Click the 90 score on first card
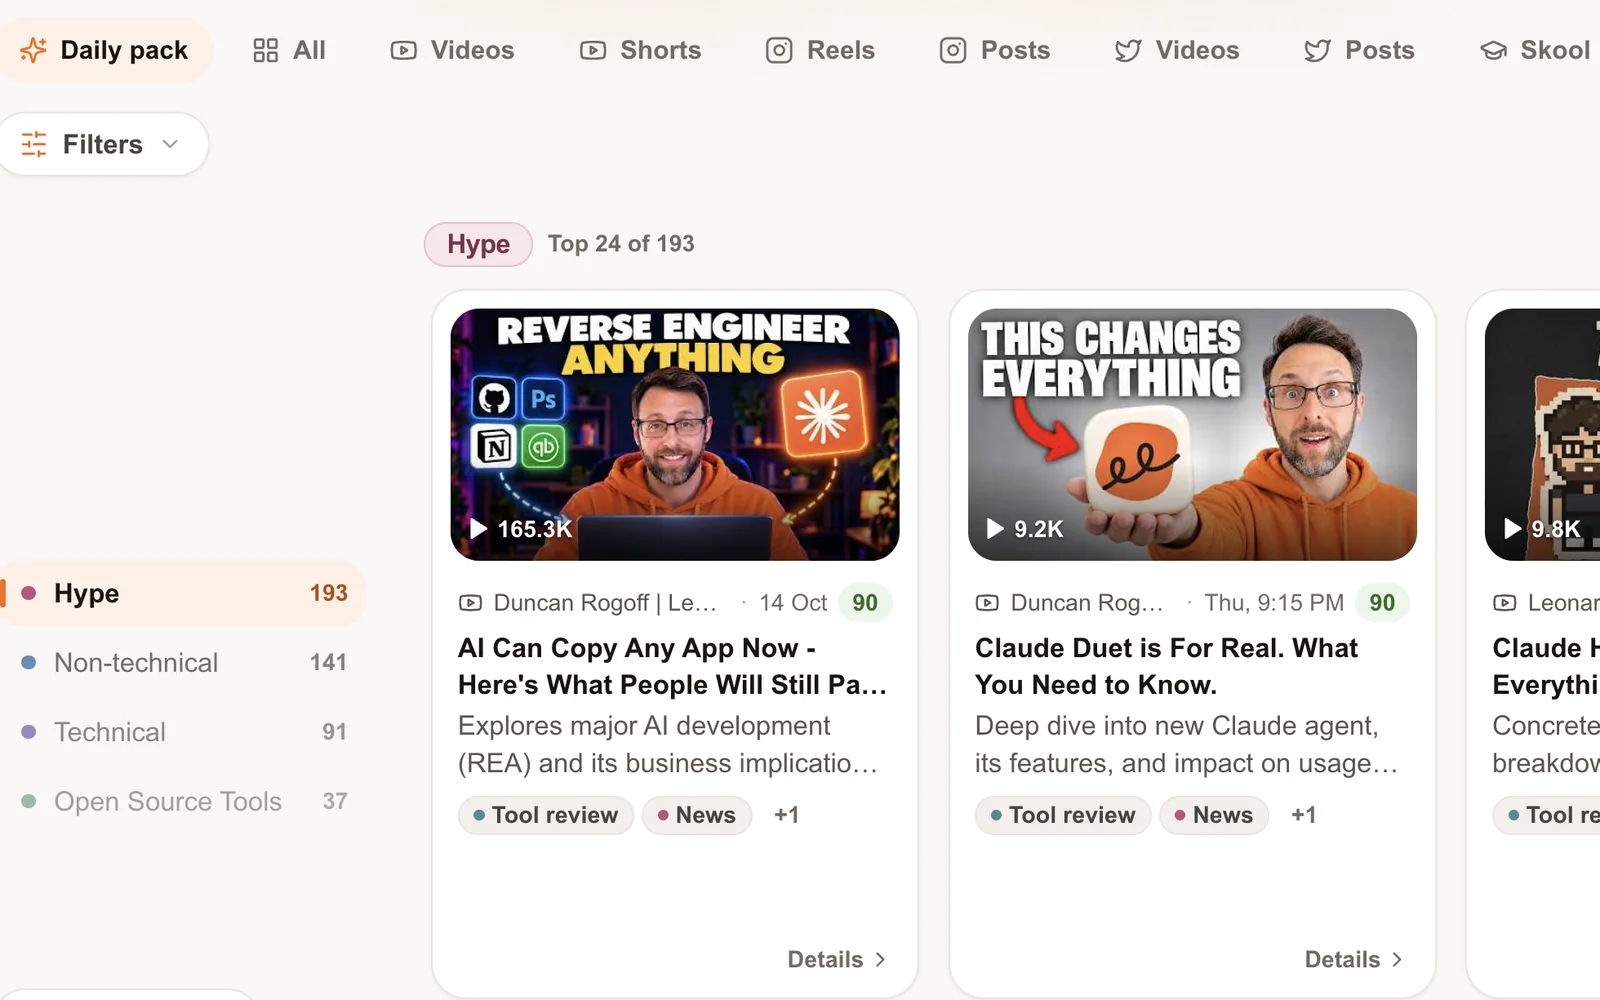This screenshot has height=1000, width=1600. 865,603
